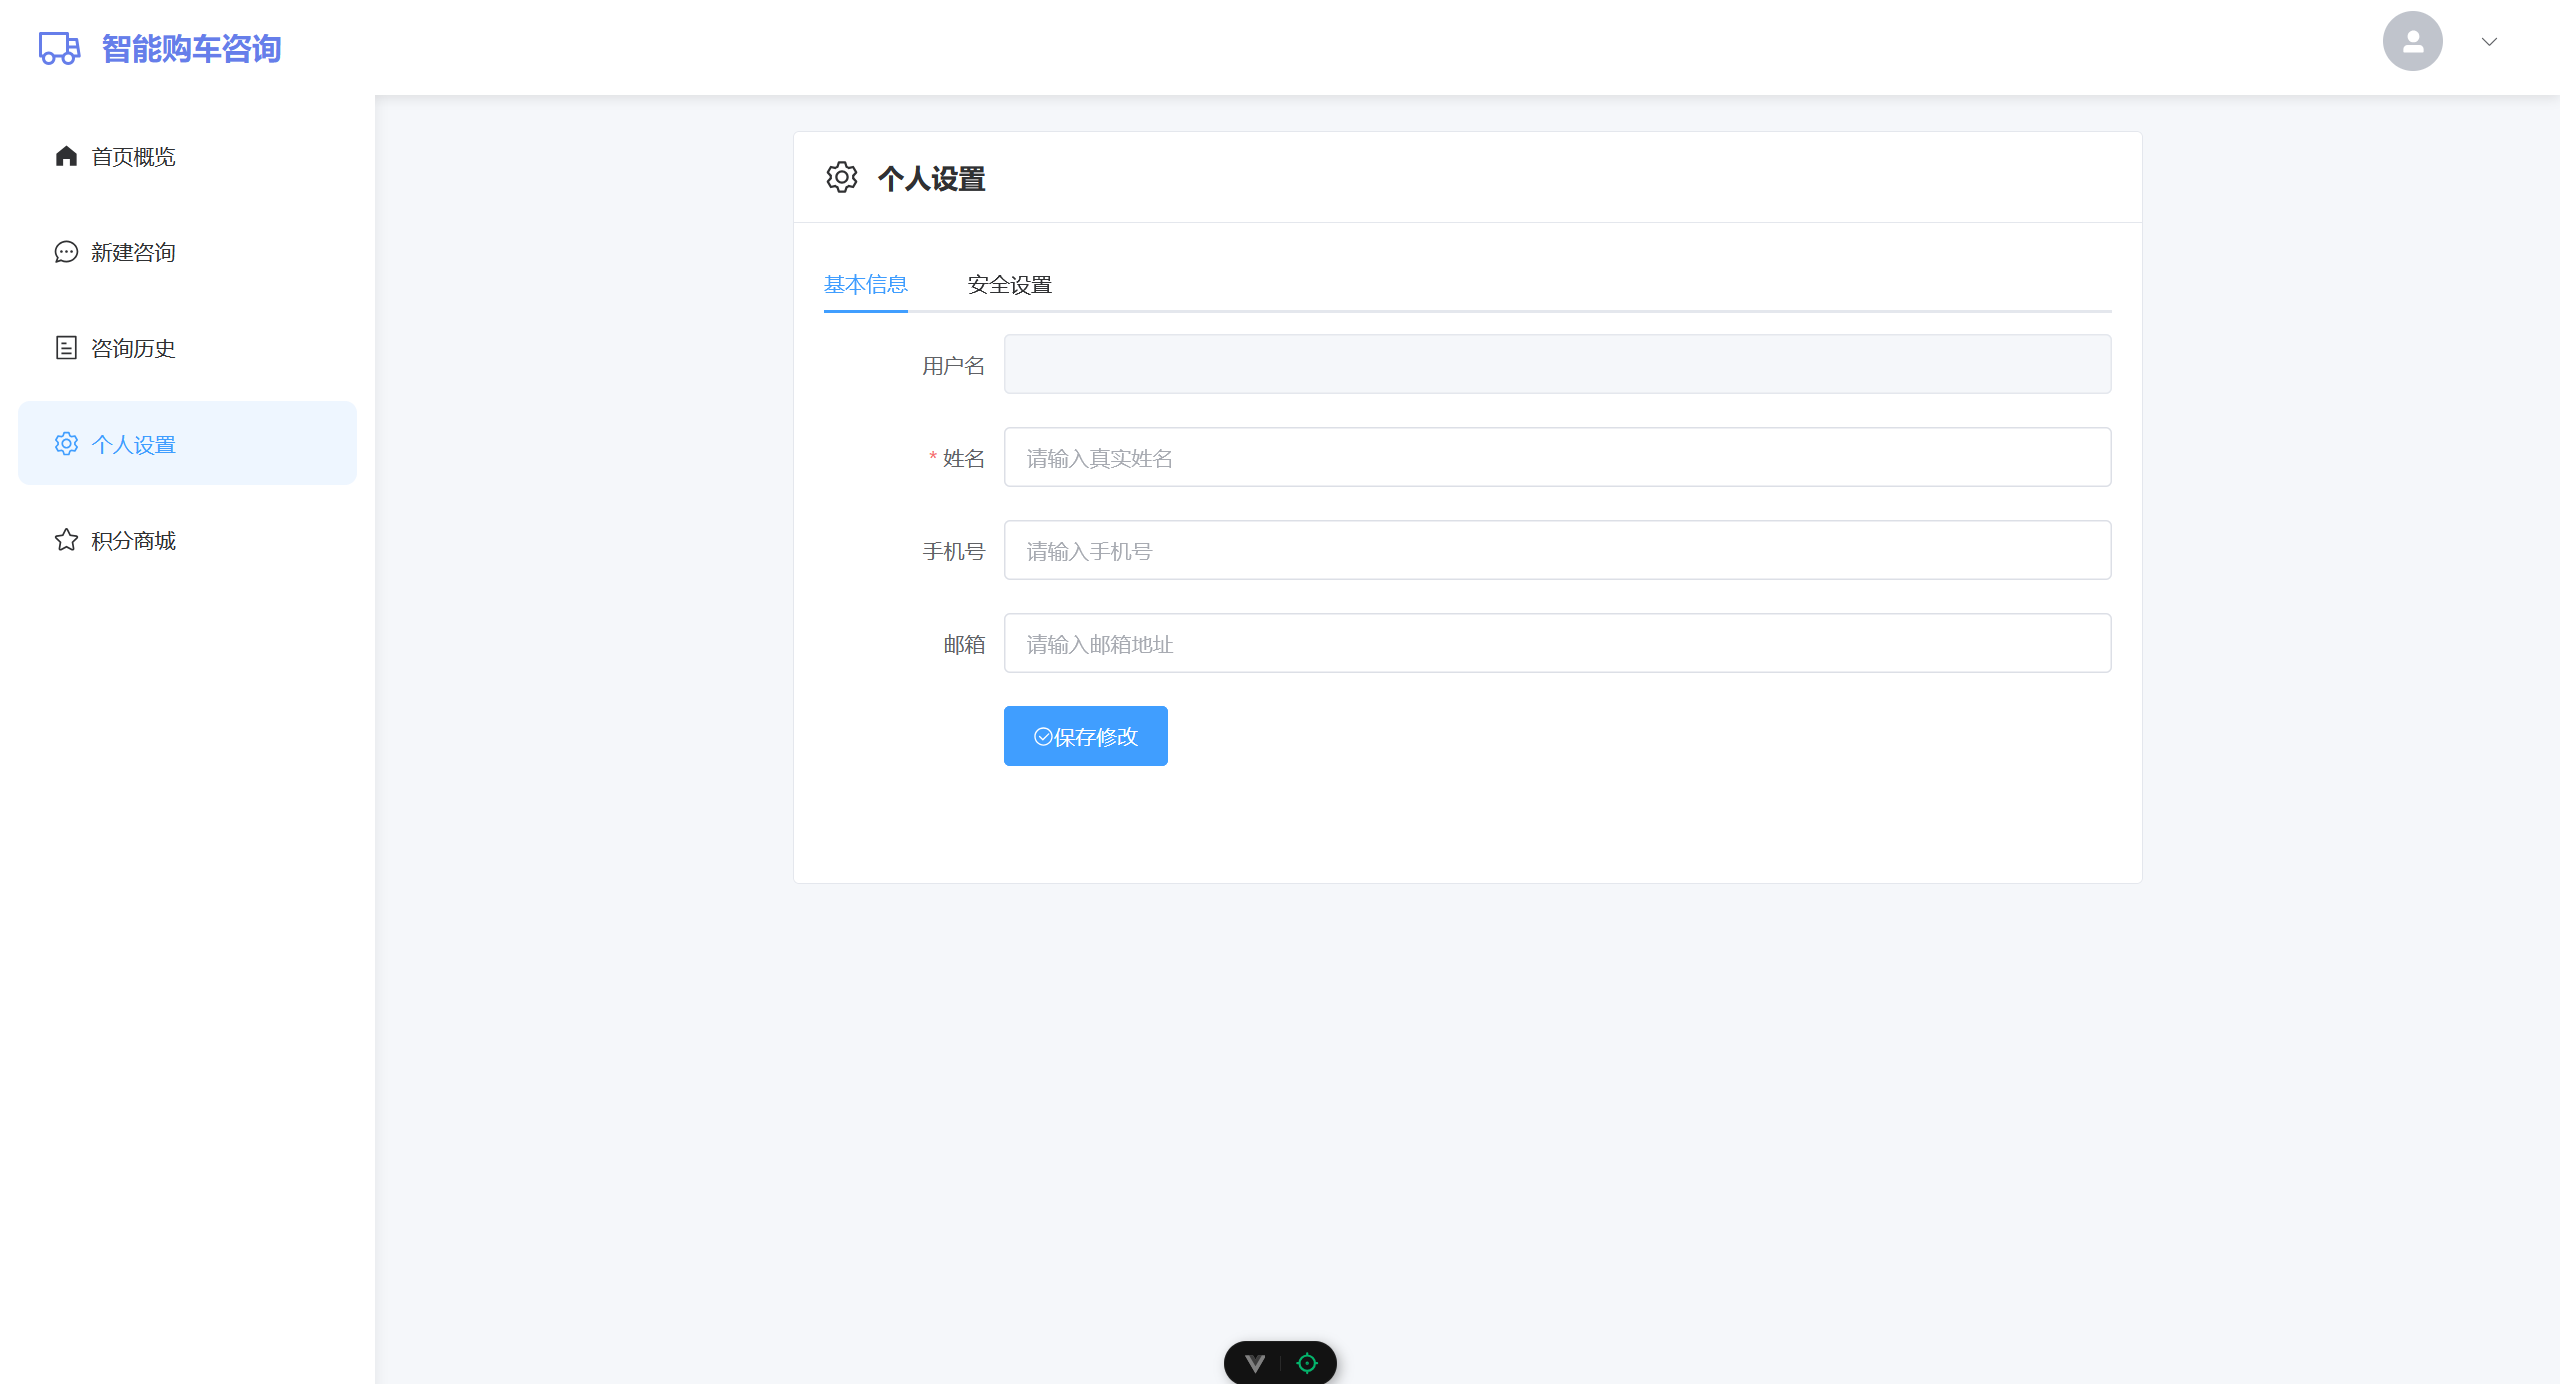The height and width of the screenshot is (1384, 2560).
Task: Click the green component inspector target icon
Action: (1307, 1363)
